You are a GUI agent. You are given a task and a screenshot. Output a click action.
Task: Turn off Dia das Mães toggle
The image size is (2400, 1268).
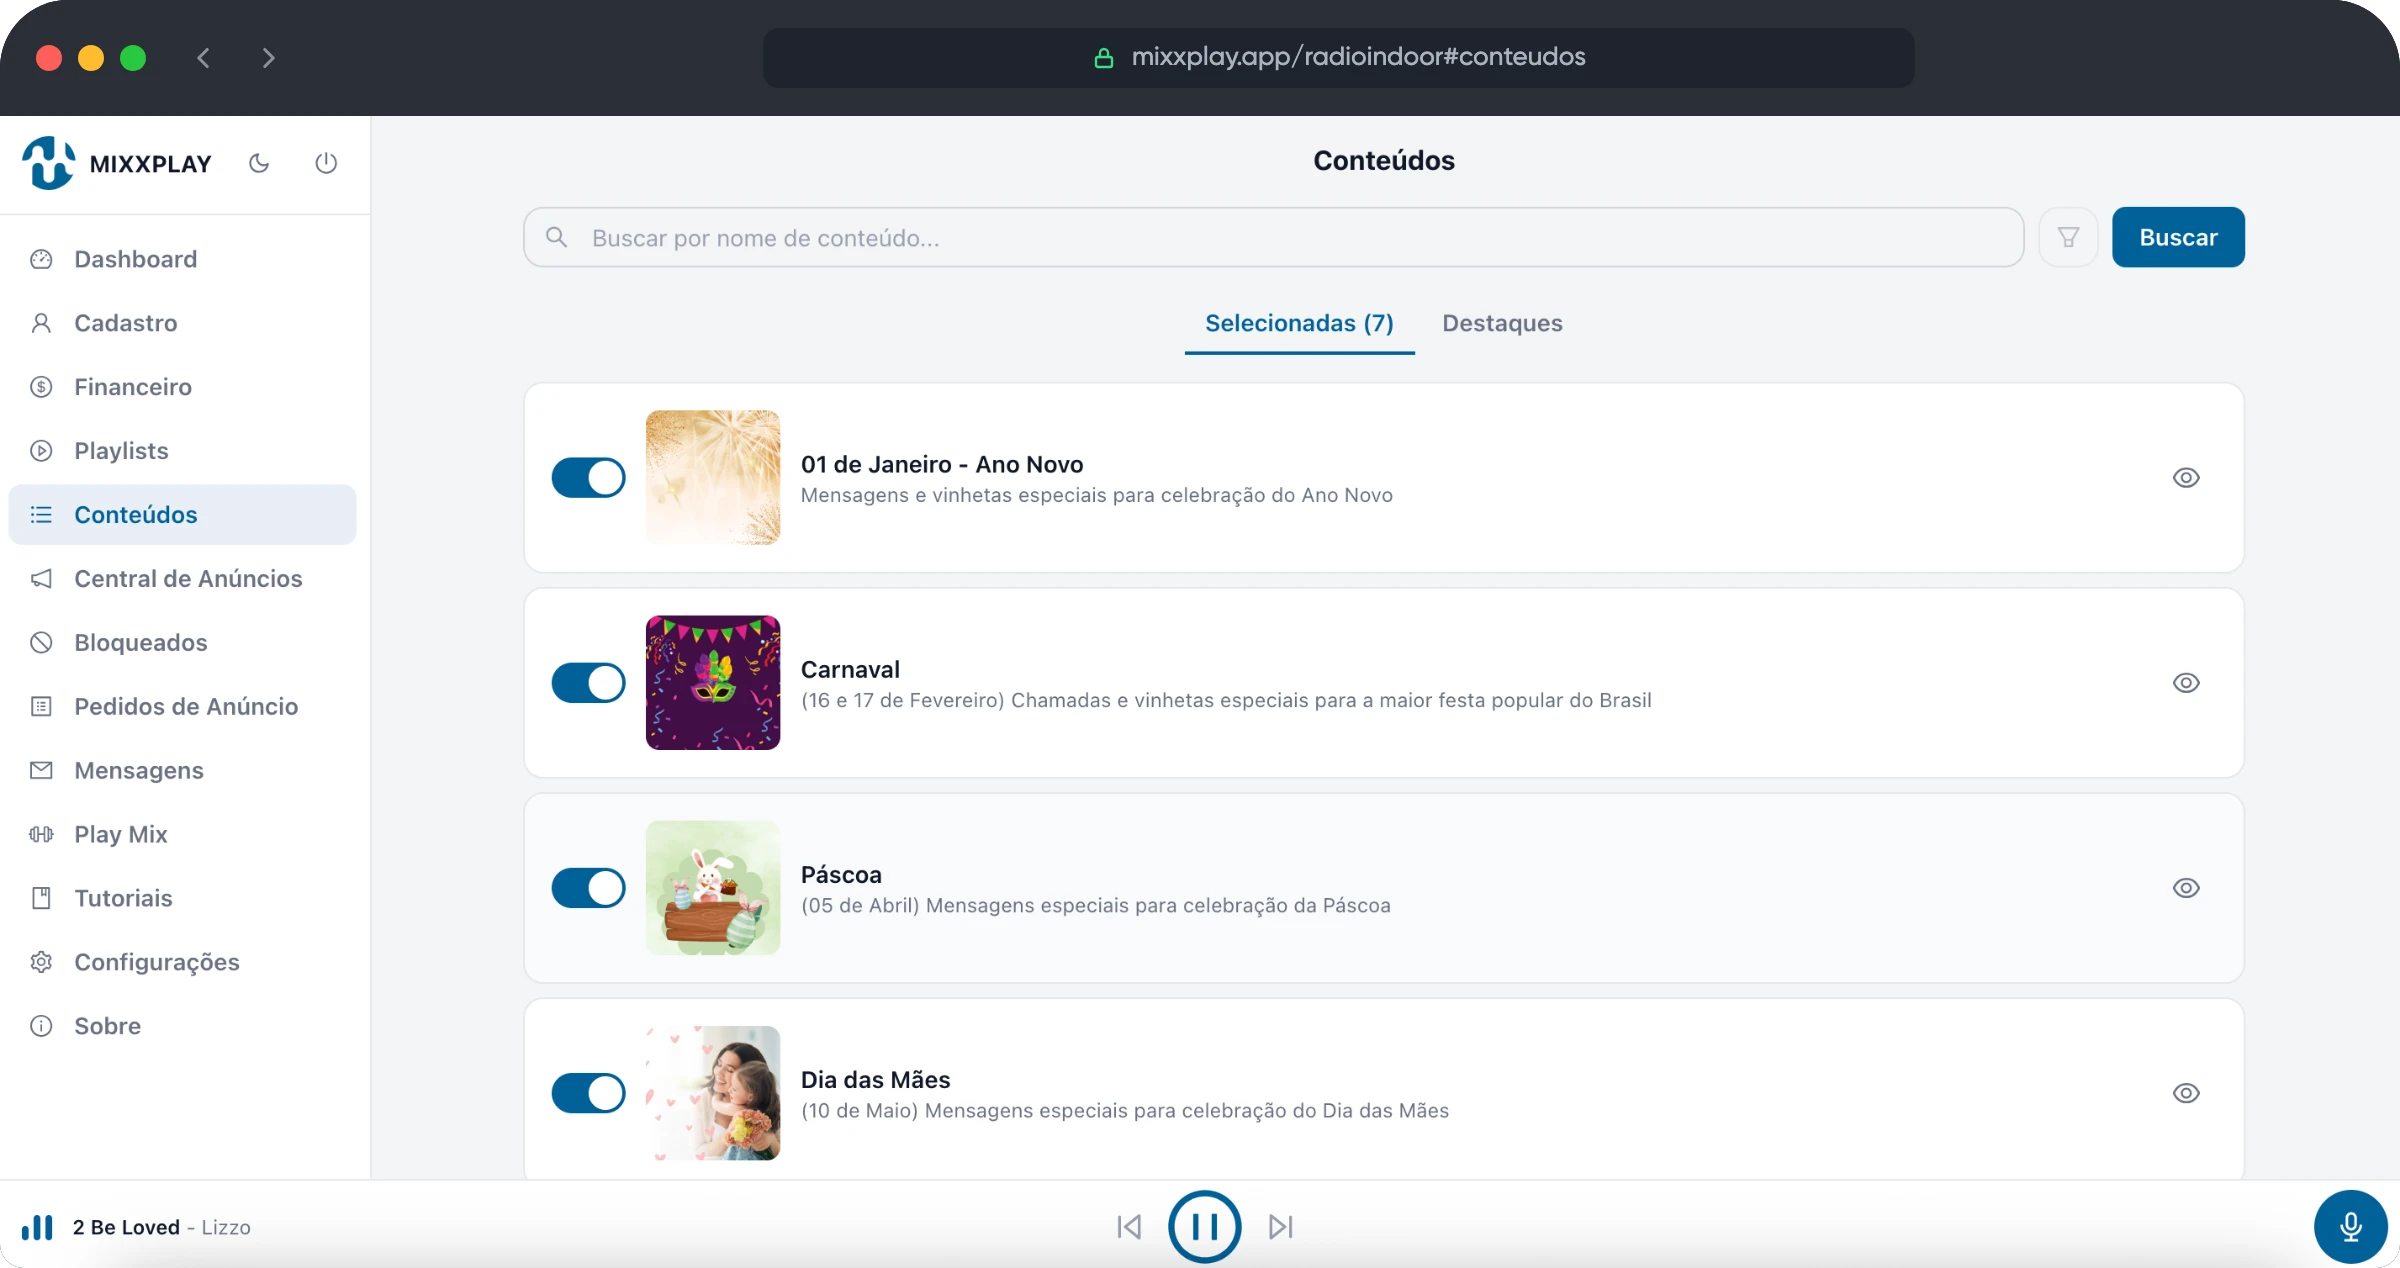(588, 1093)
